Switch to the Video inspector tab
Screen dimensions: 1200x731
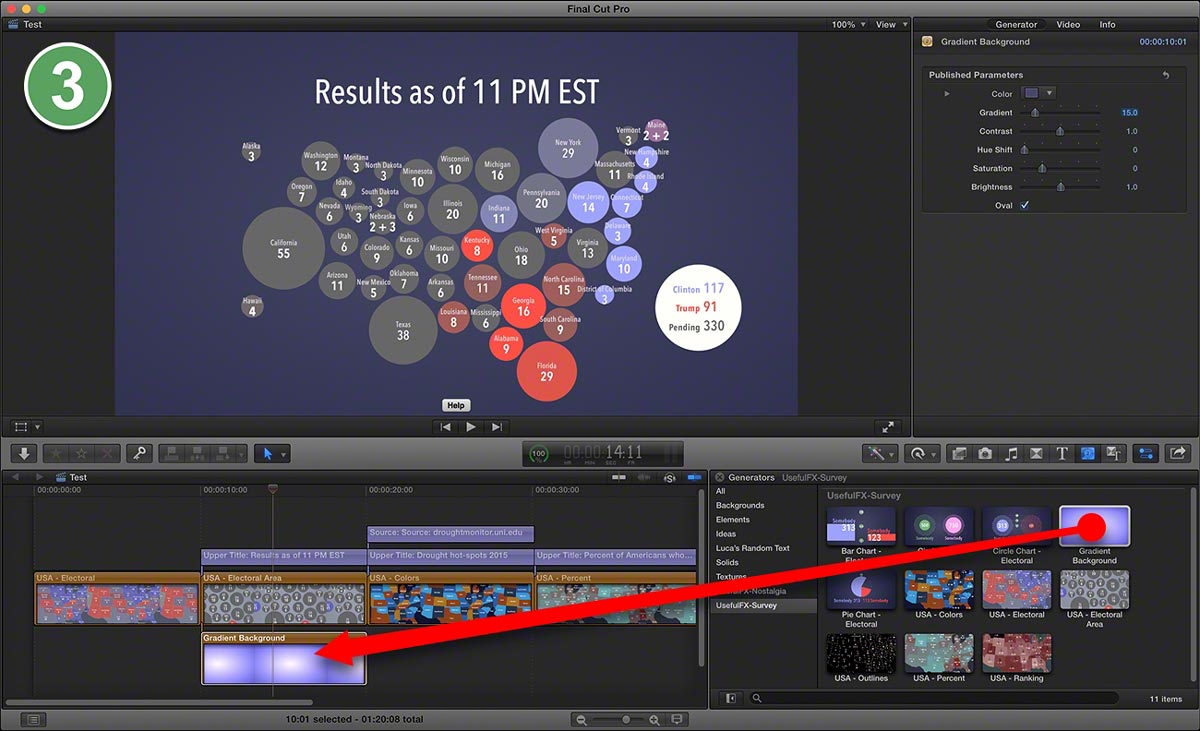tap(1068, 25)
